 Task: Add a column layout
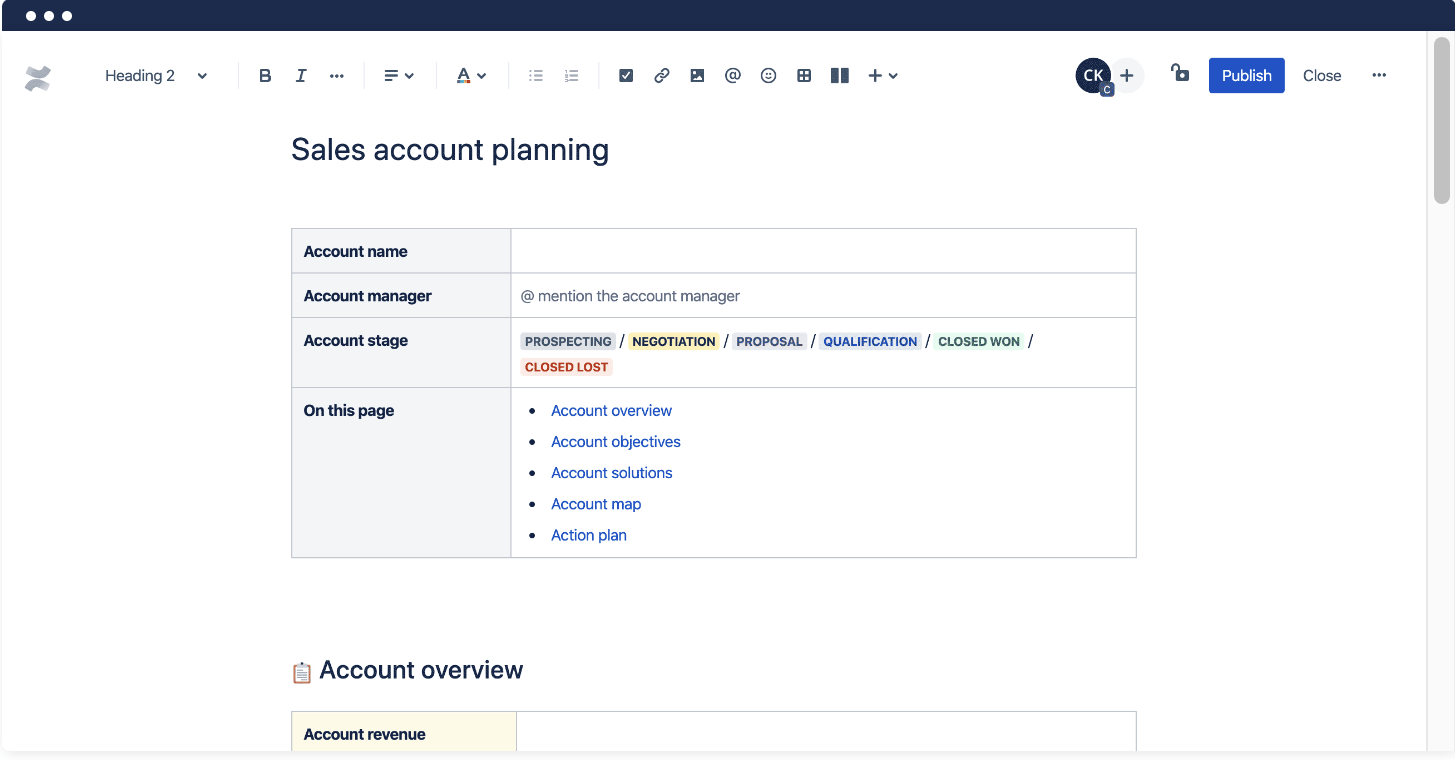[x=839, y=75]
